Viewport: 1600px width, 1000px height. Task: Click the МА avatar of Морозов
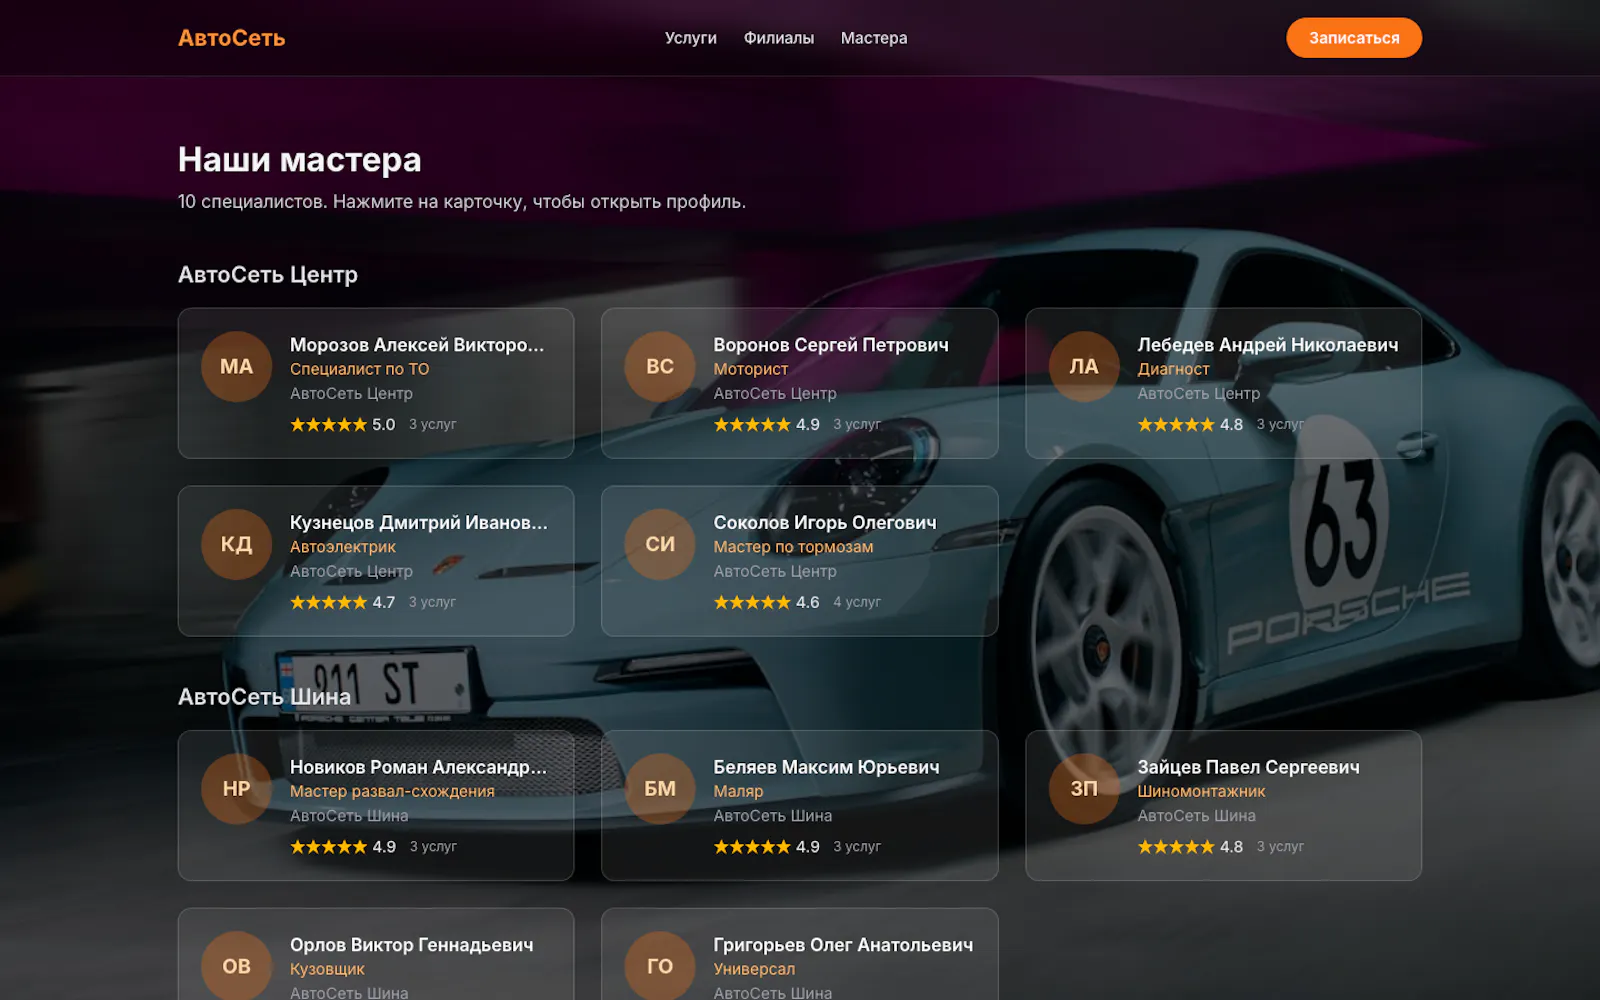[x=236, y=367]
